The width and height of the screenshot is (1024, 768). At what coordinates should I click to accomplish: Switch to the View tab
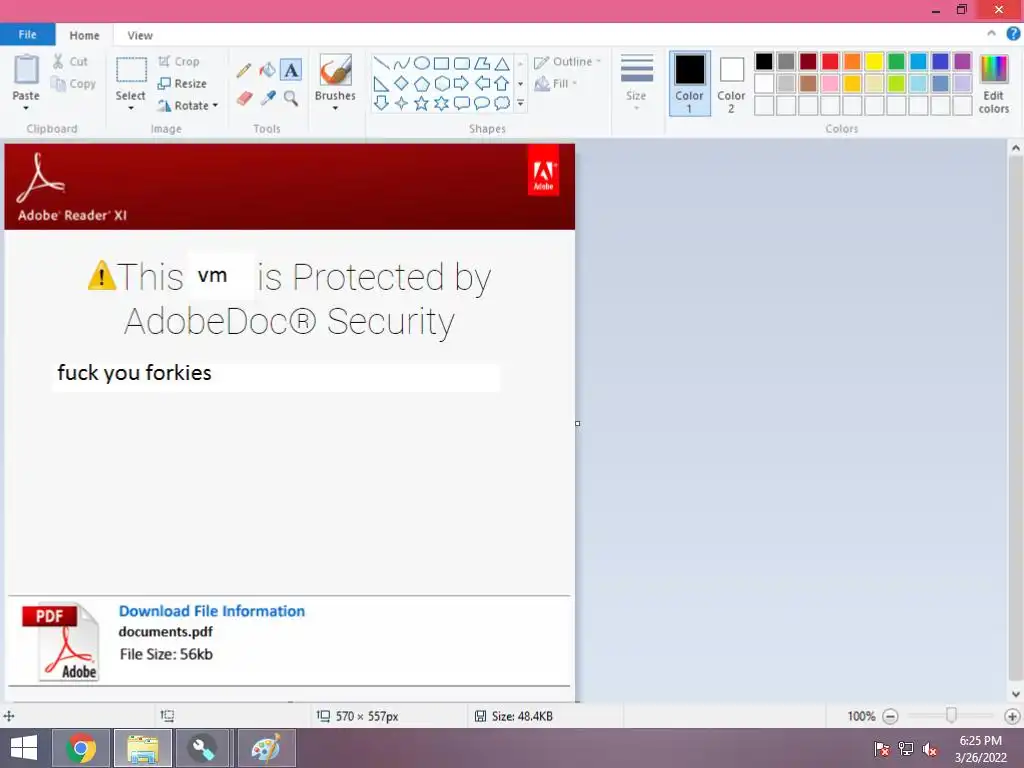(x=140, y=35)
